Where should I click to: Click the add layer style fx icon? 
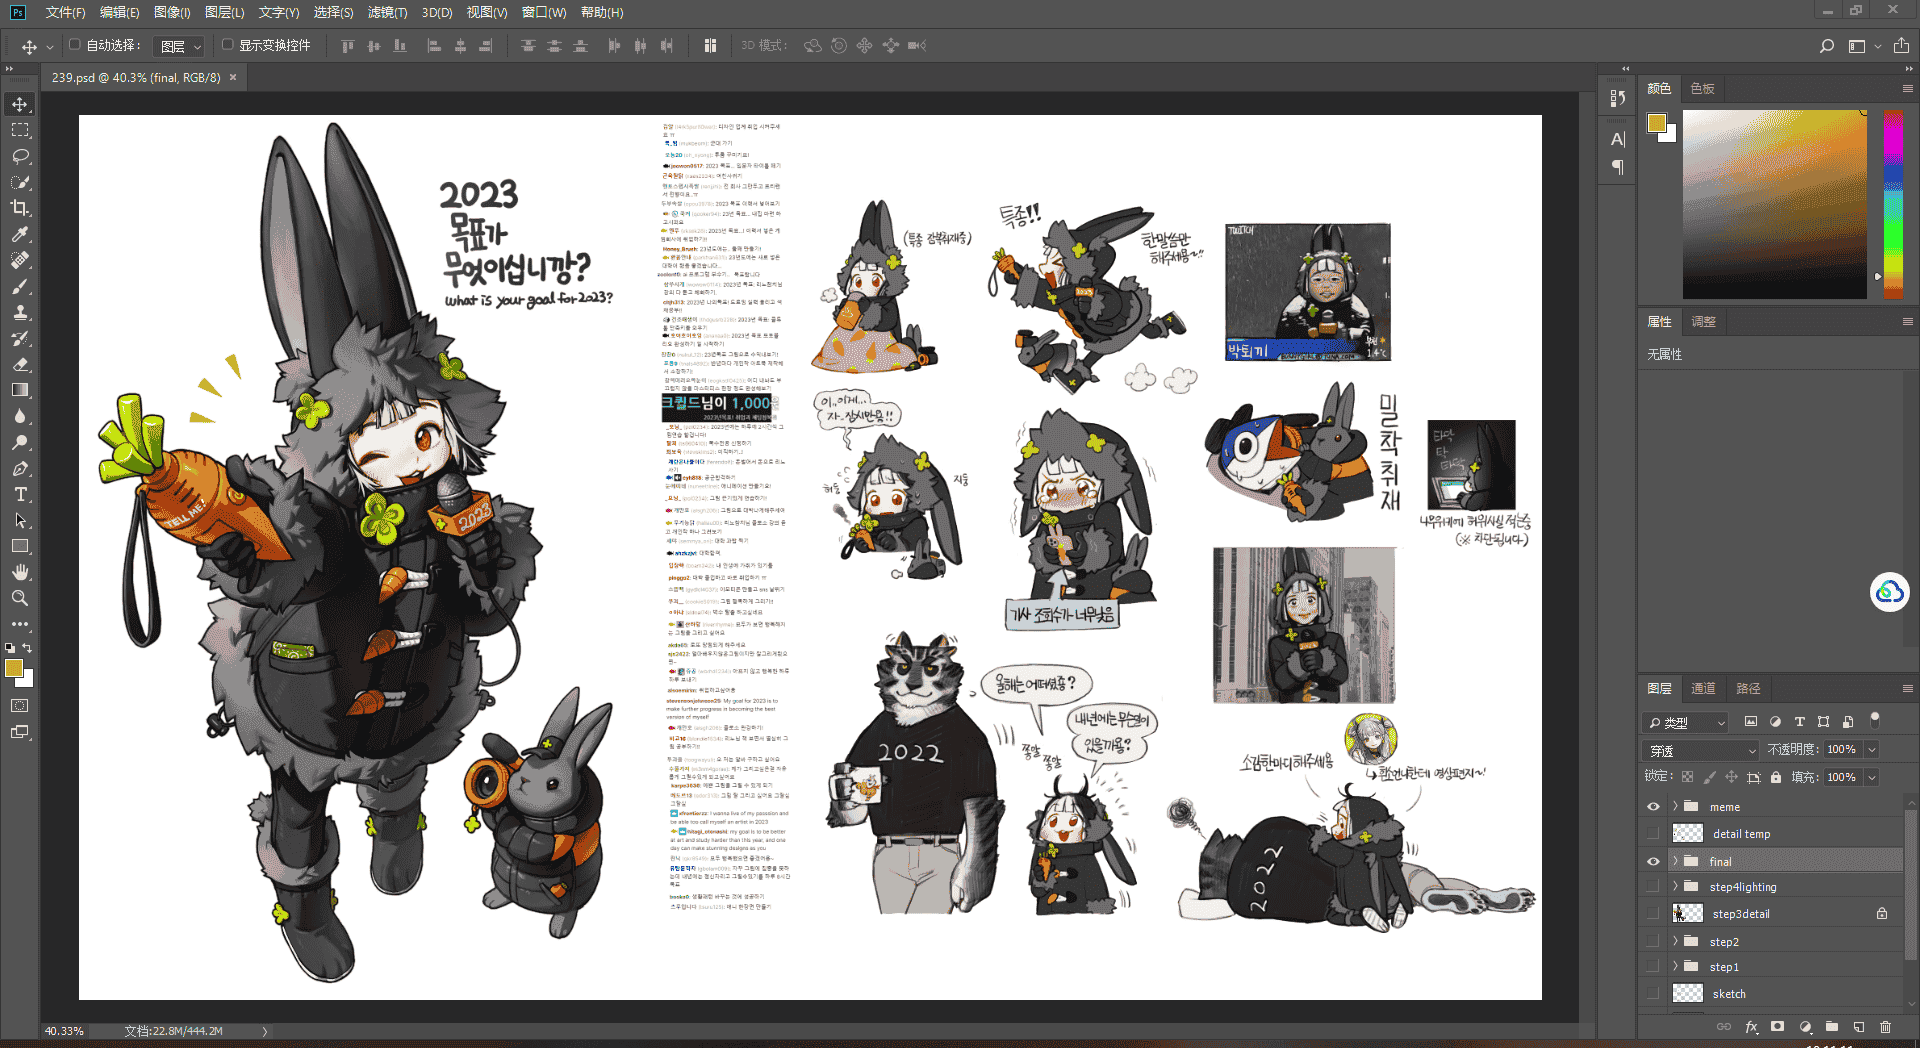tap(1751, 1027)
